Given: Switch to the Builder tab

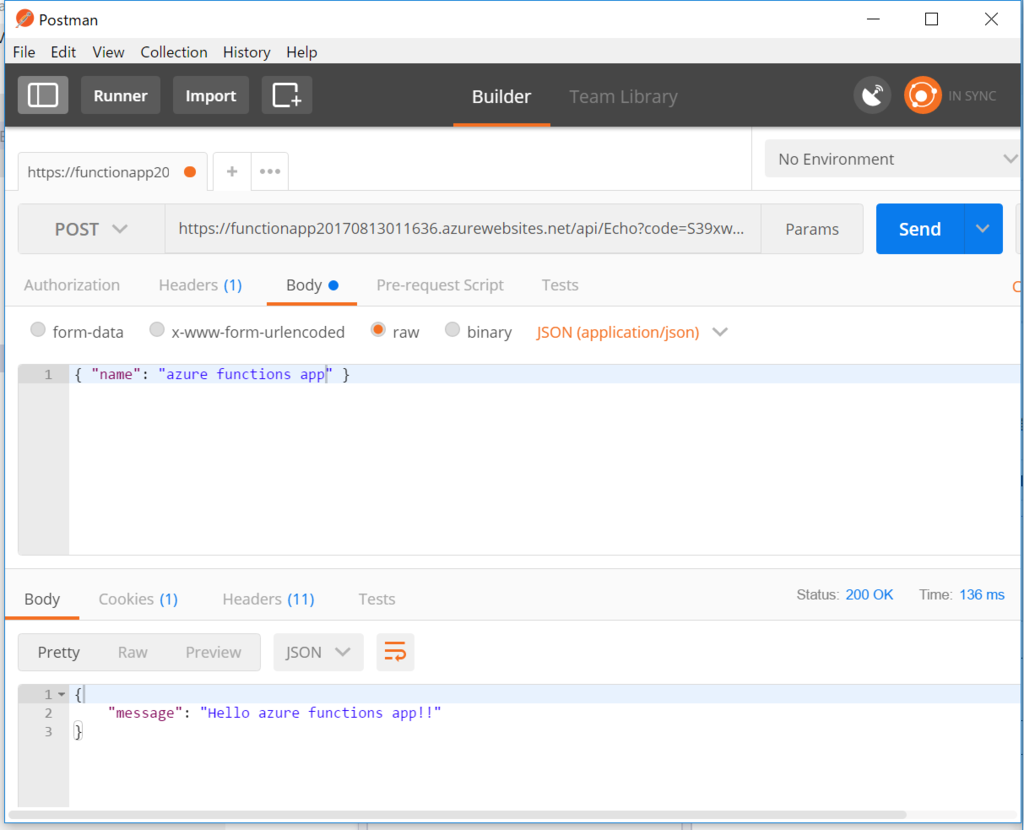Looking at the screenshot, I should coord(502,97).
